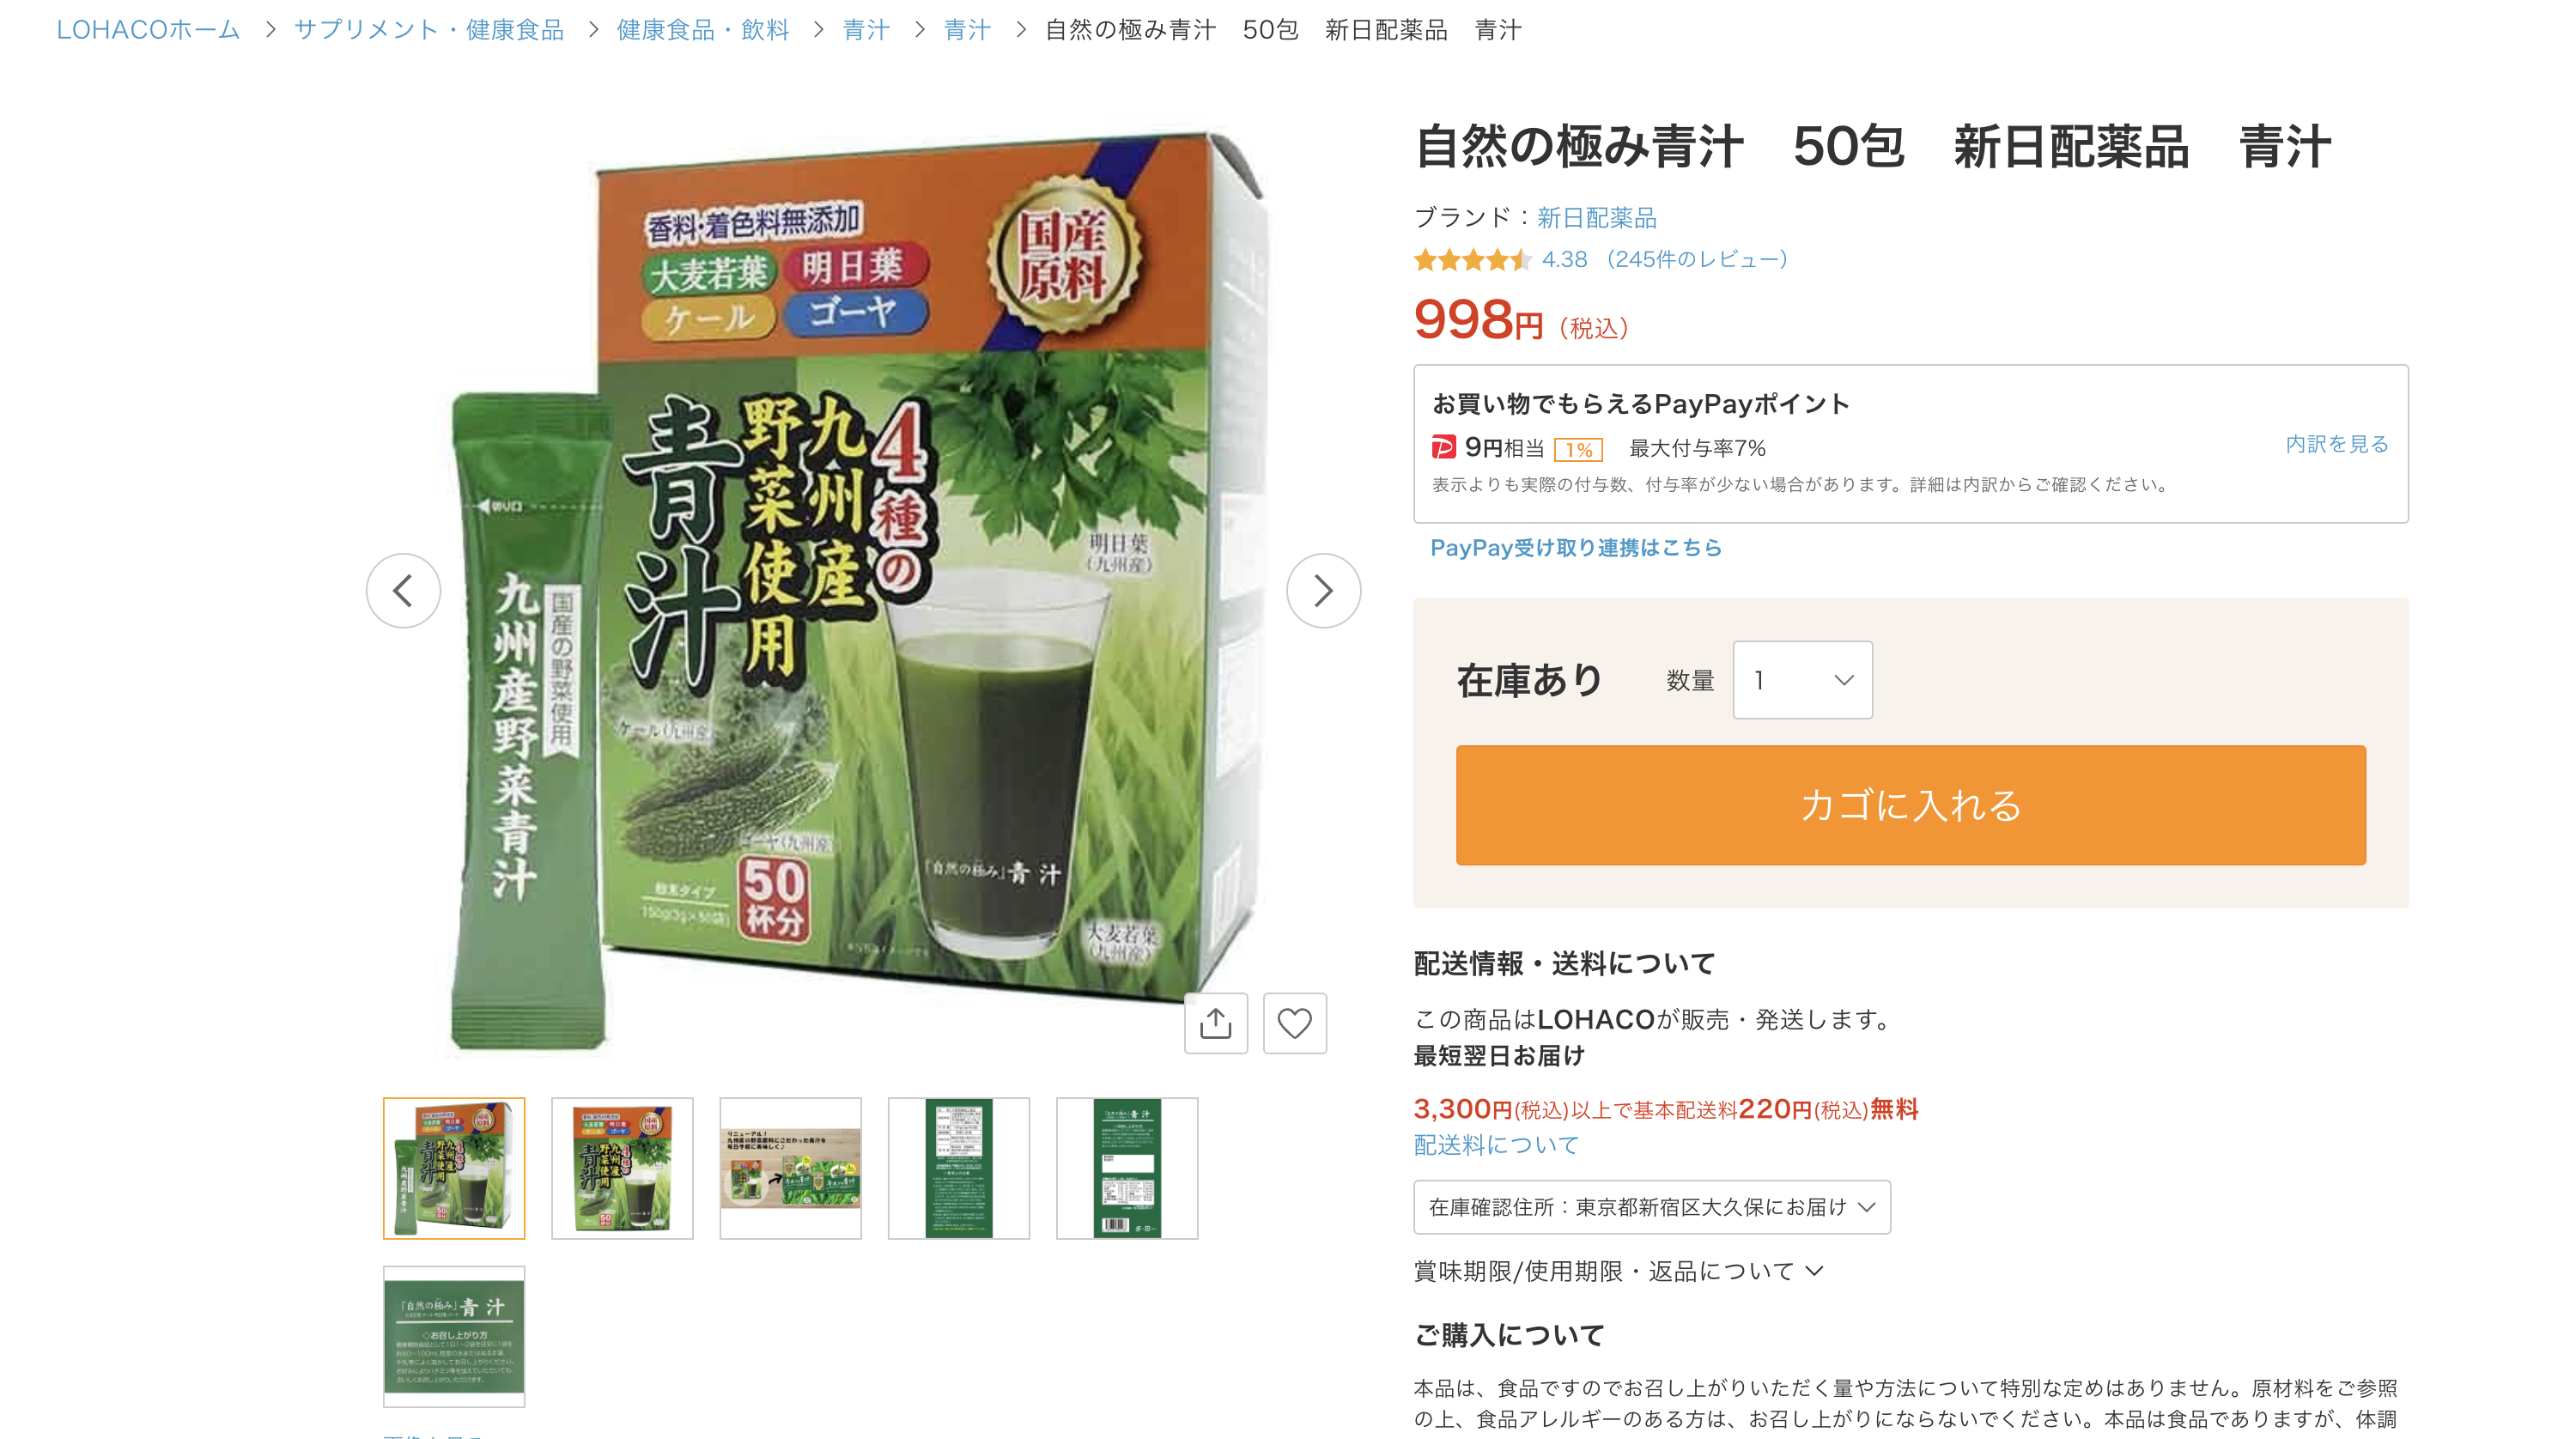Expand 賞味期限/使用期限・返品について section
The width and height of the screenshot is (2576, 1439).
[1619, 1271]
